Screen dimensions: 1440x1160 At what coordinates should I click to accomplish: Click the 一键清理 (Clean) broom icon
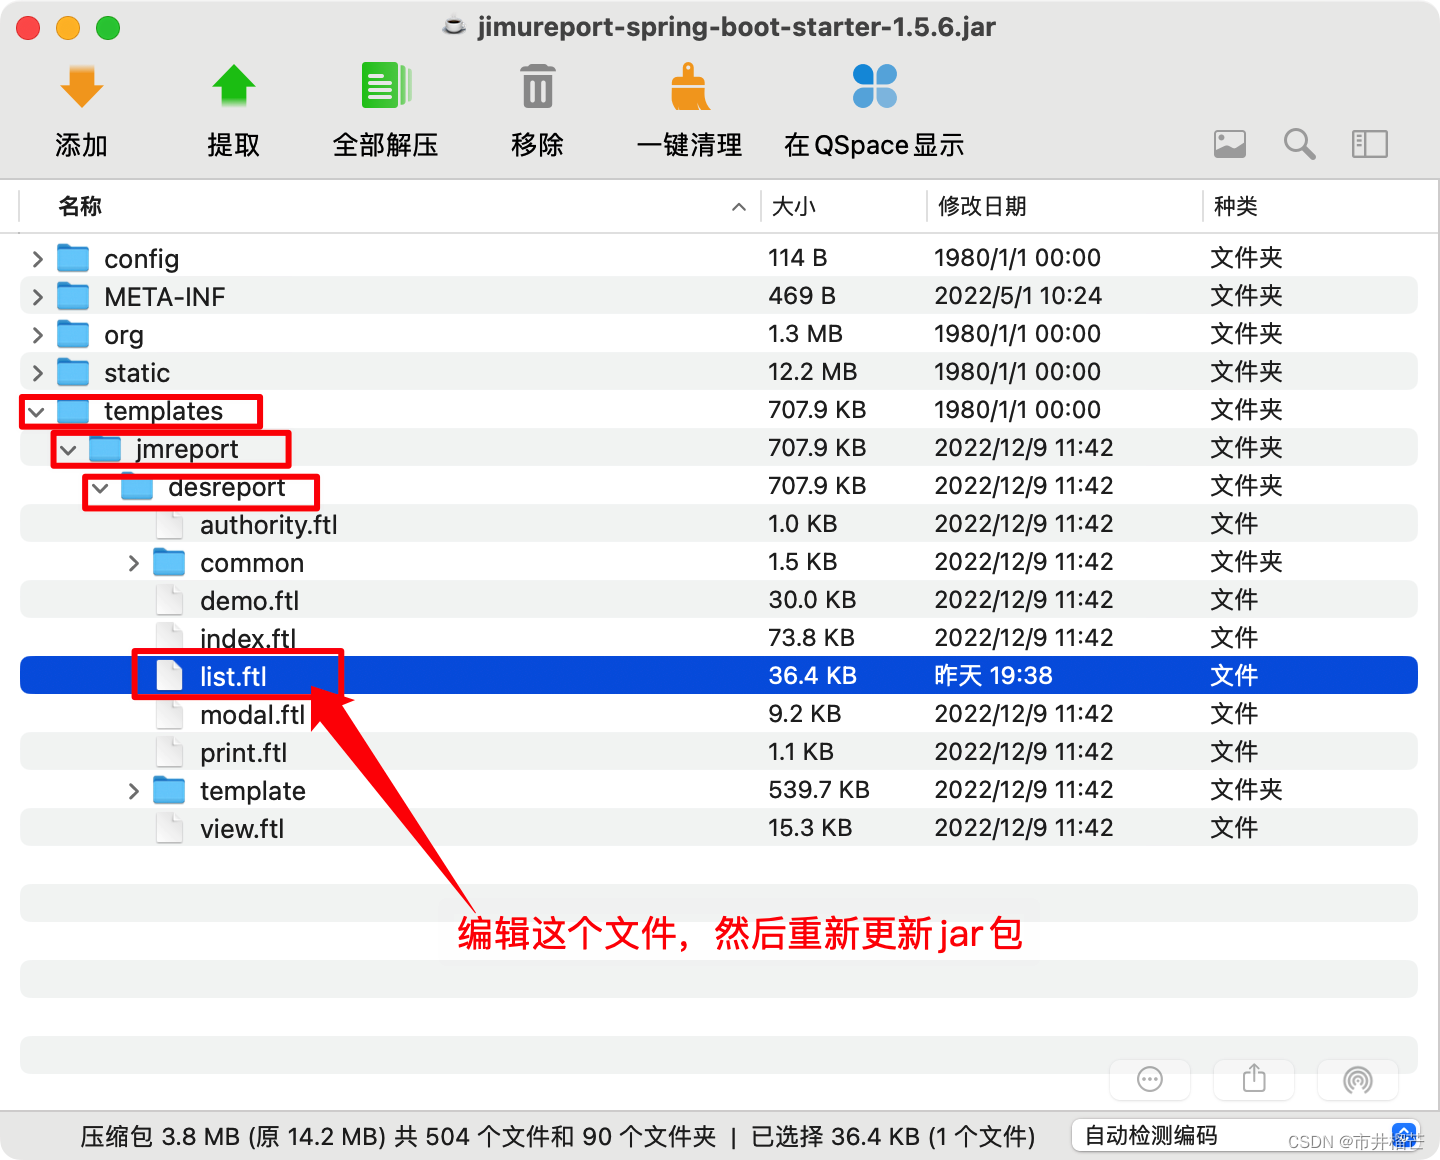click(x=690, y=86)
